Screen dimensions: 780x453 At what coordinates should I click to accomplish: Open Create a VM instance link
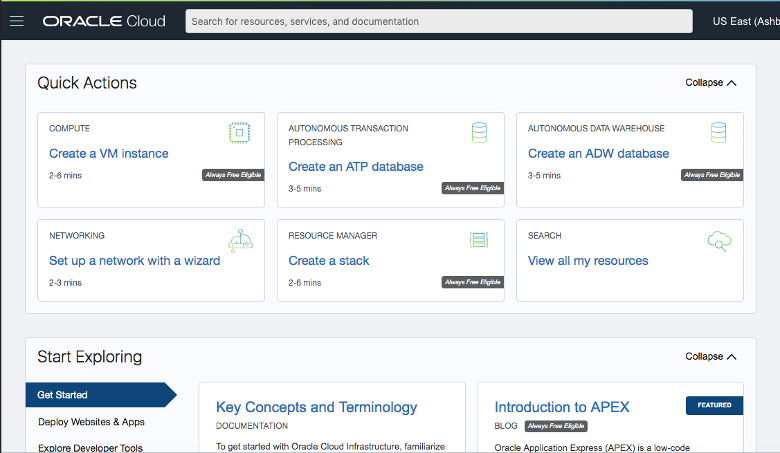108,154
